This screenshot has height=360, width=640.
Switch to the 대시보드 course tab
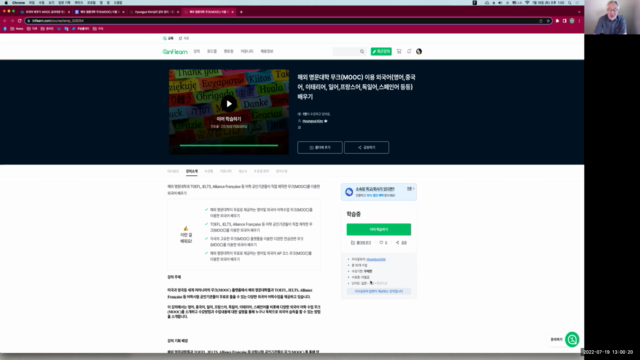coord(173,171)
